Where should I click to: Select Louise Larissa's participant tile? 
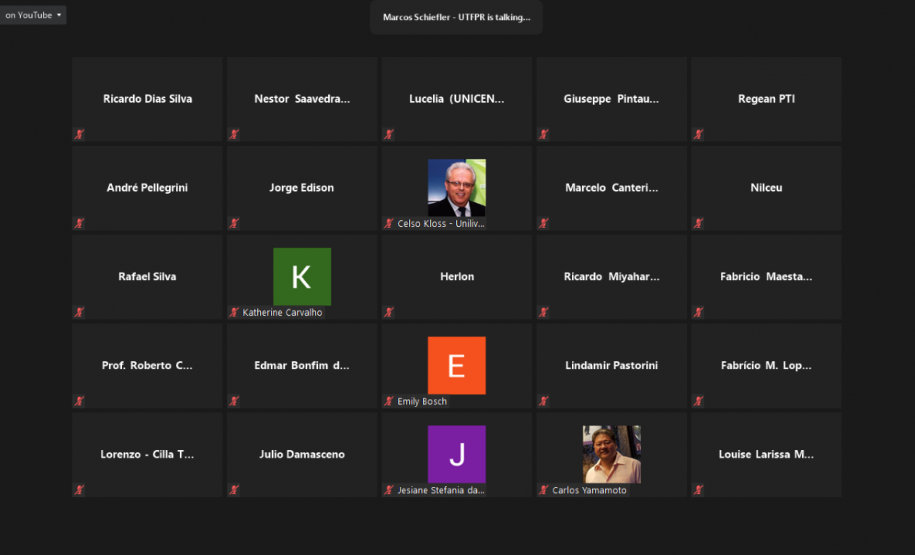coord(766,455)
